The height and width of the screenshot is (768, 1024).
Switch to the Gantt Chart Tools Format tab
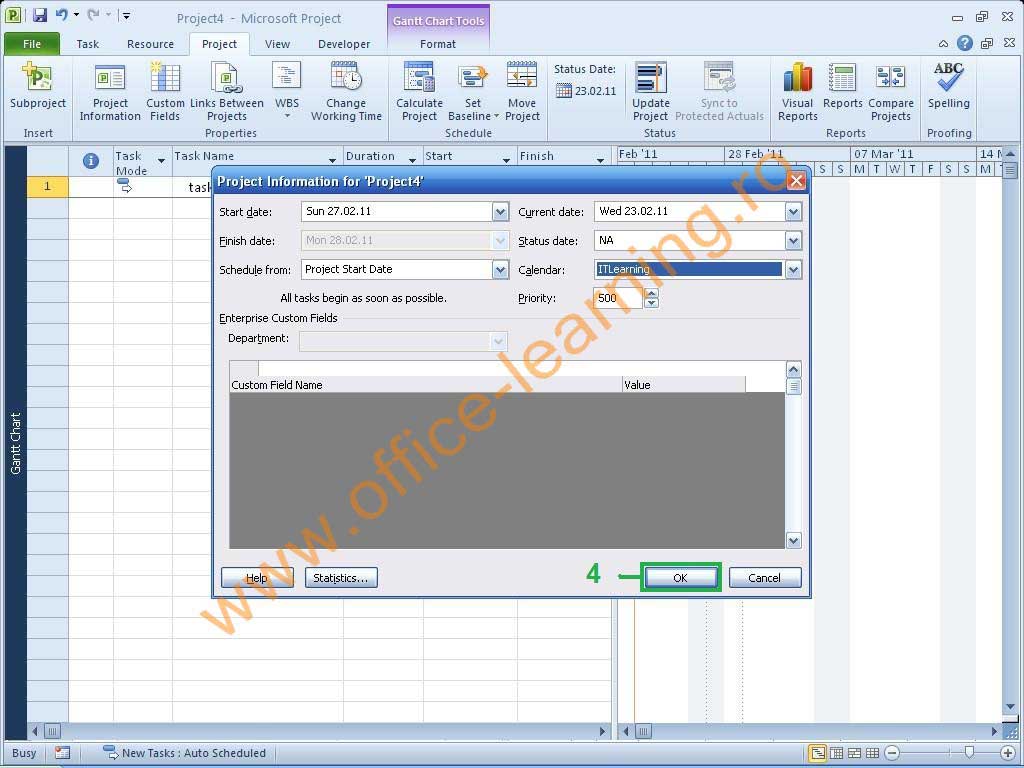438,44
